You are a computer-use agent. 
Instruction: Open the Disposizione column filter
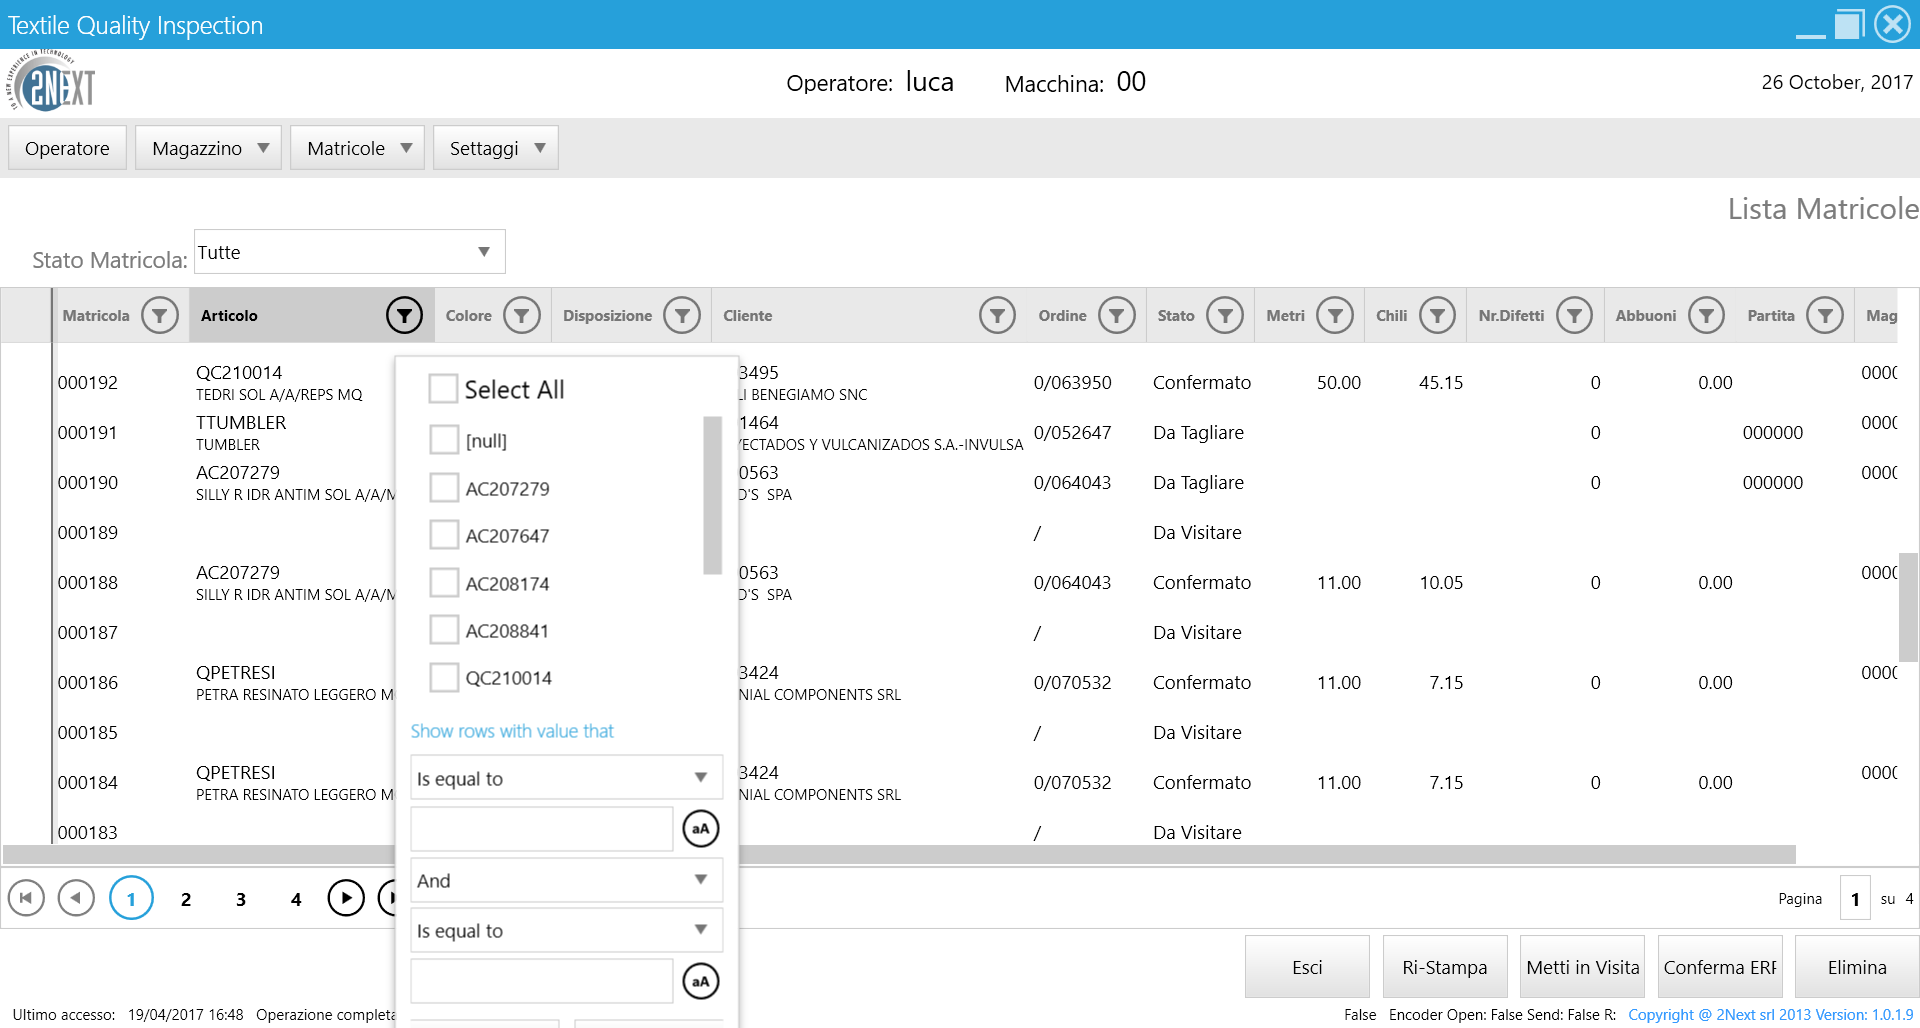tap(682, 315)
